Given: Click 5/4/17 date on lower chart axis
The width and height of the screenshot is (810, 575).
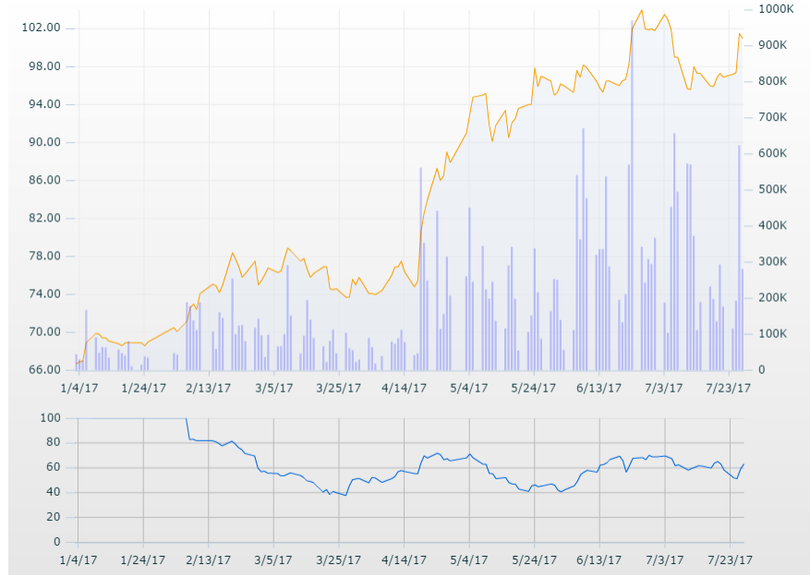Looking at the screenshot, I should point(468,560).
